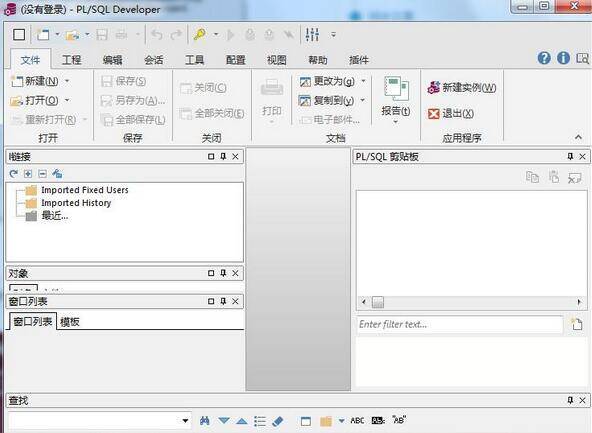Click the clipboard horizontal scrollbar thumb
Viewport: 592px width, 433px height.
click(378, 302)
